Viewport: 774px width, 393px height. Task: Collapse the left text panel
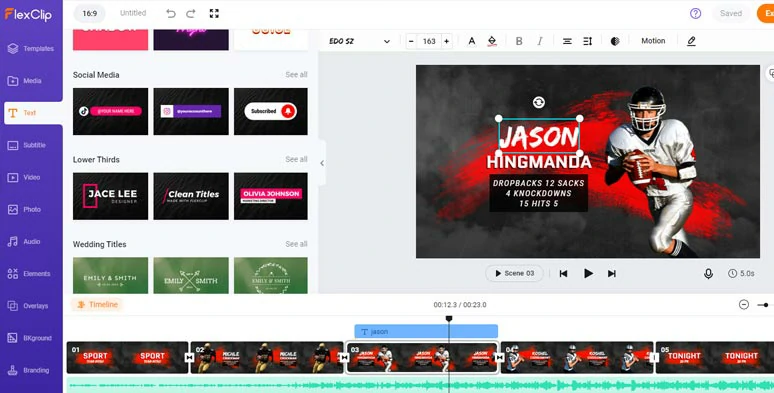(x=322, y=163)
